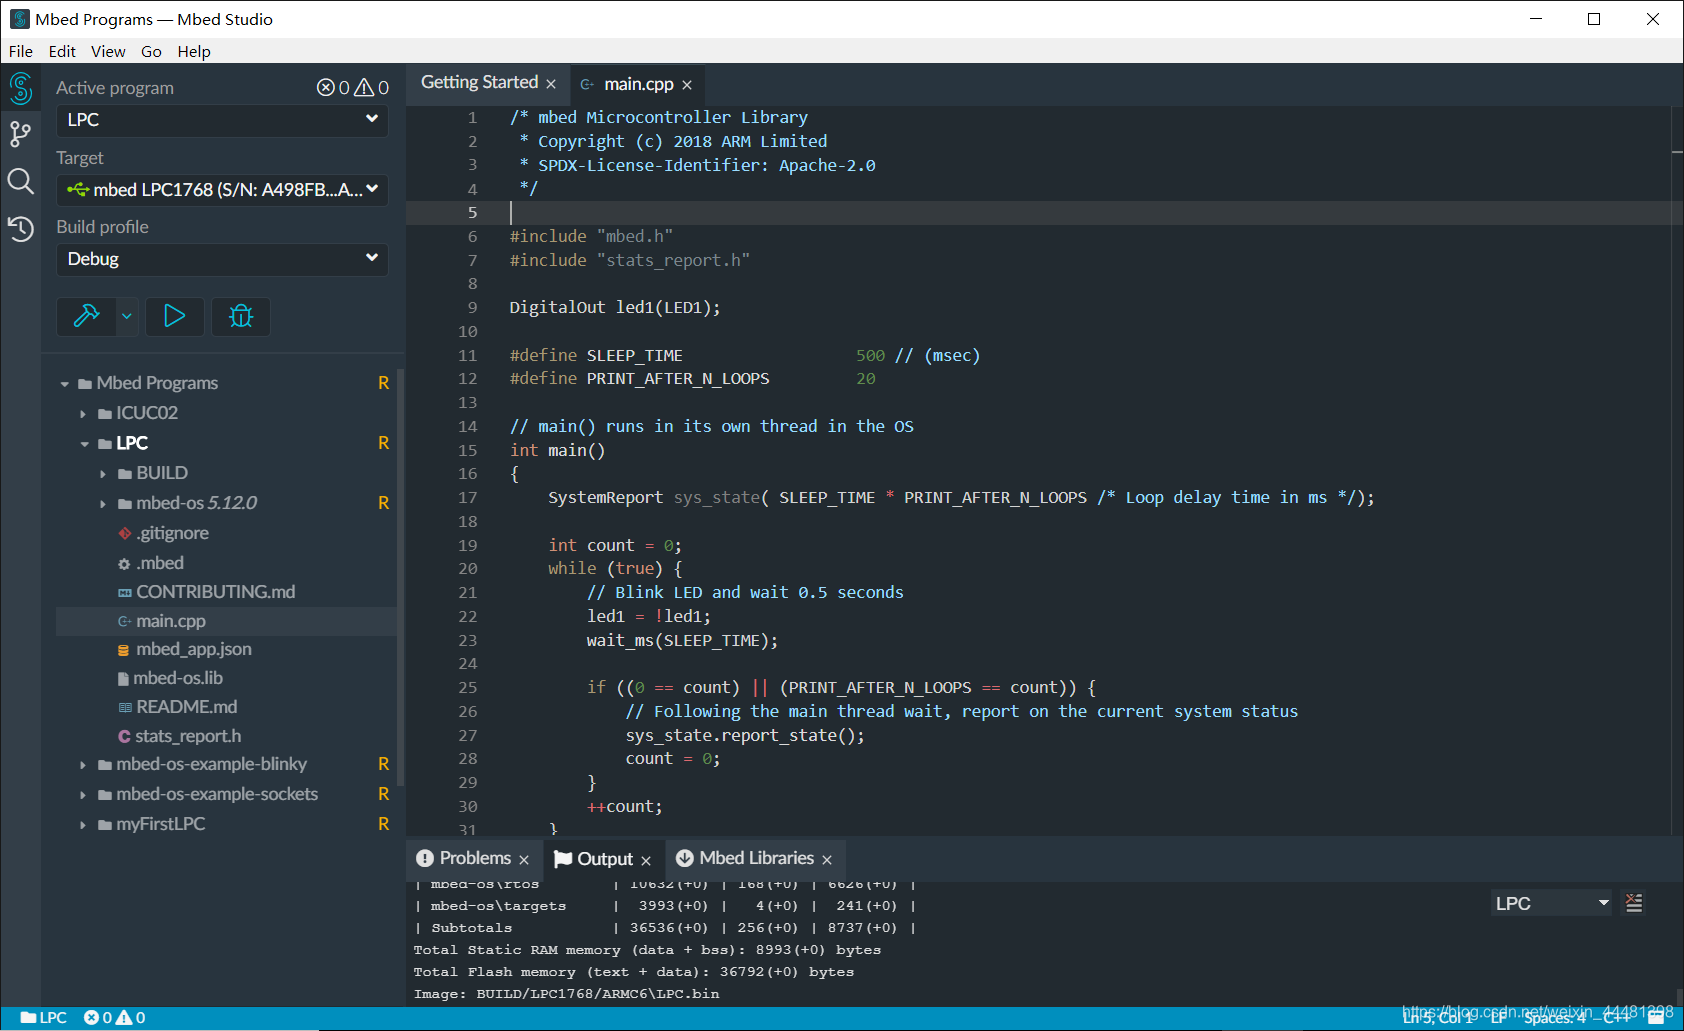
Task: Click the Spaces: 4 indentation status entry
Action: click(1555, 1018)
